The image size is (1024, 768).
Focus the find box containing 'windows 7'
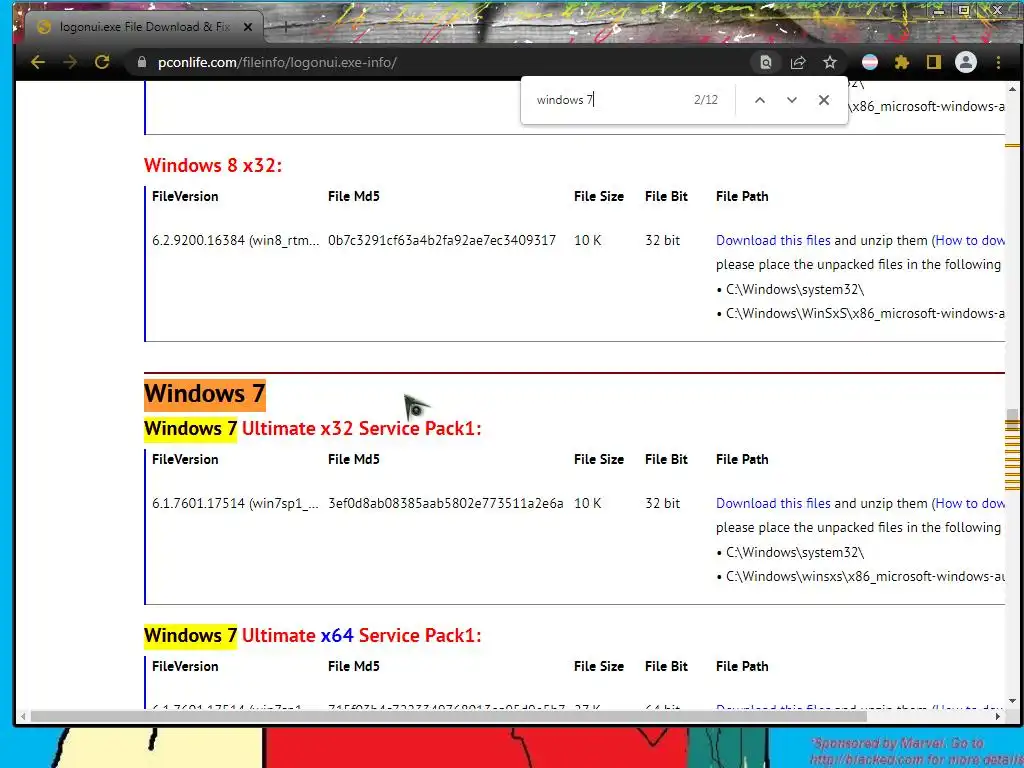point(607,100)
